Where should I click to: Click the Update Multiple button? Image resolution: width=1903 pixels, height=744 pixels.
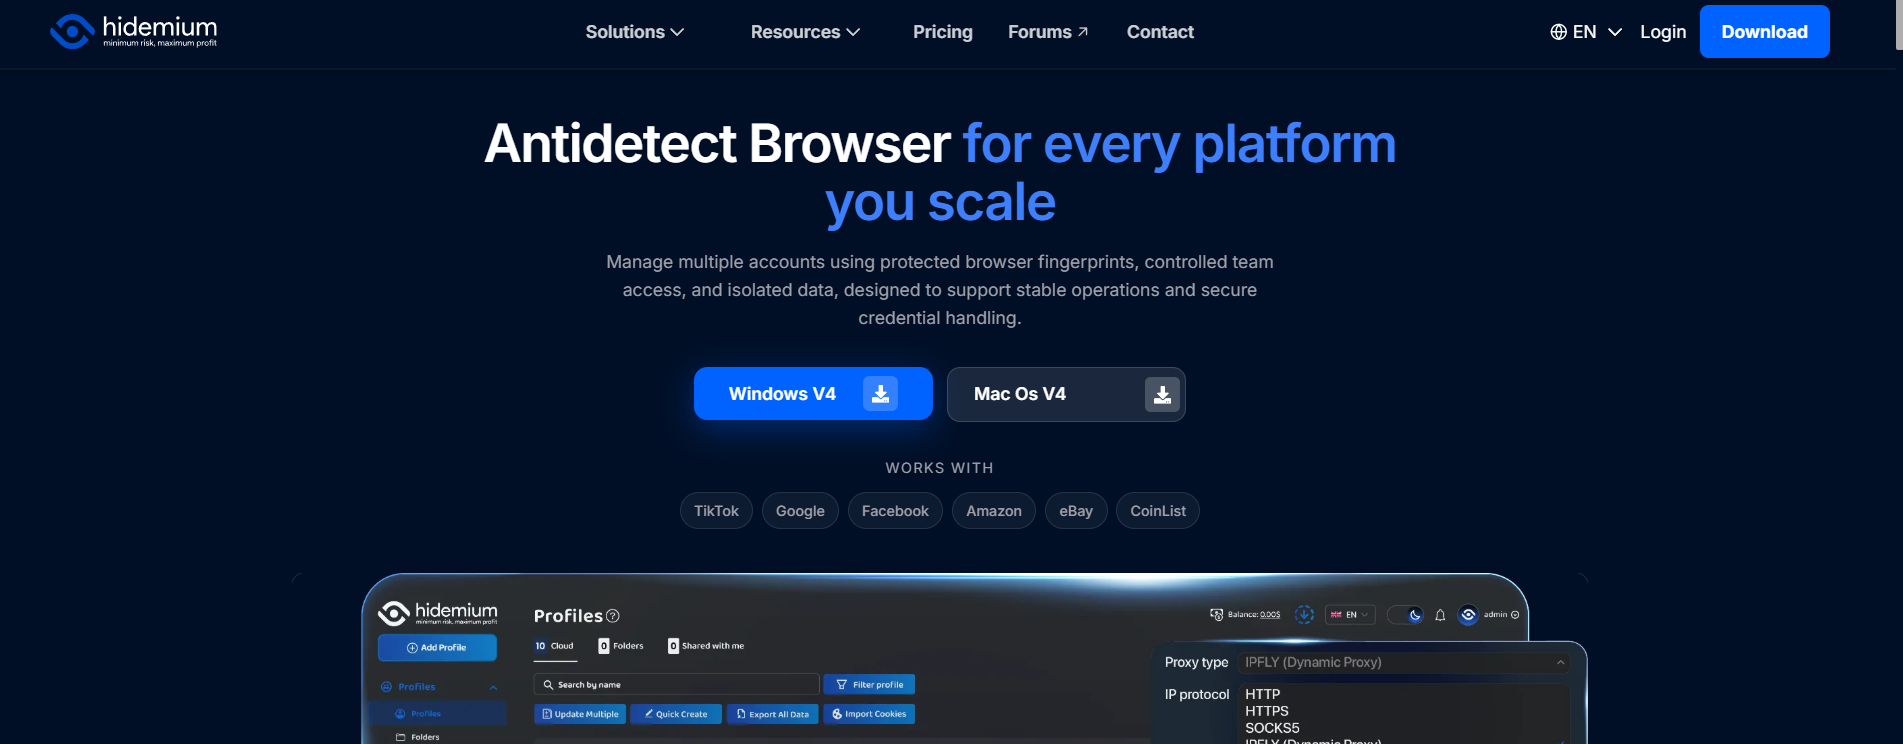tap(580, 714)
